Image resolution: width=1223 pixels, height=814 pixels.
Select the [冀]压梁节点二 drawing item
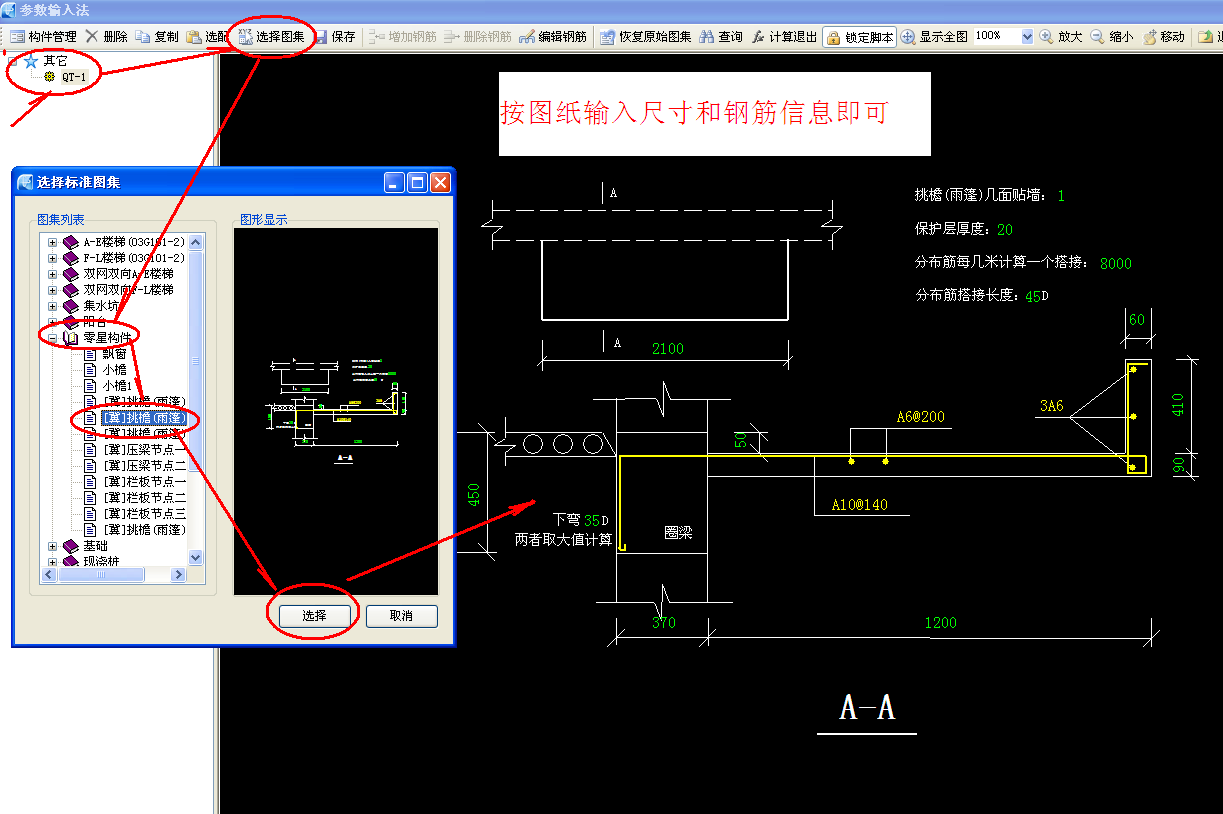pos(144,466)
